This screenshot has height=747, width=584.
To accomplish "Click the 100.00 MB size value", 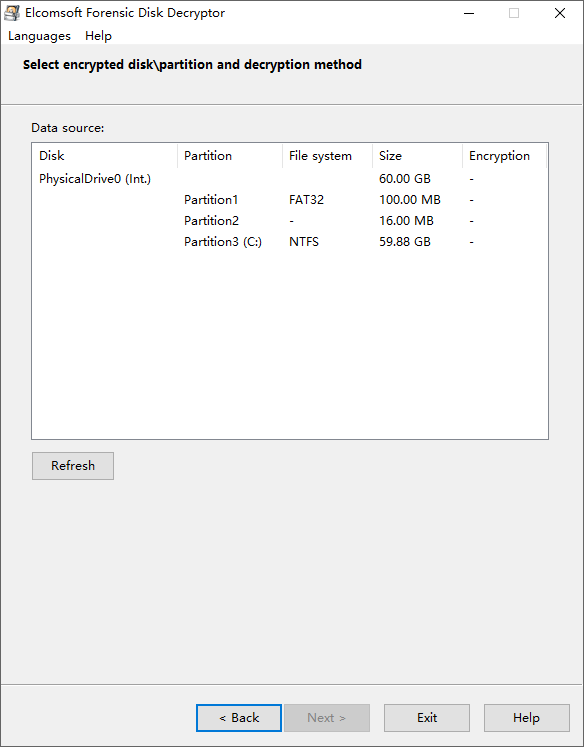I will point(410,200).
